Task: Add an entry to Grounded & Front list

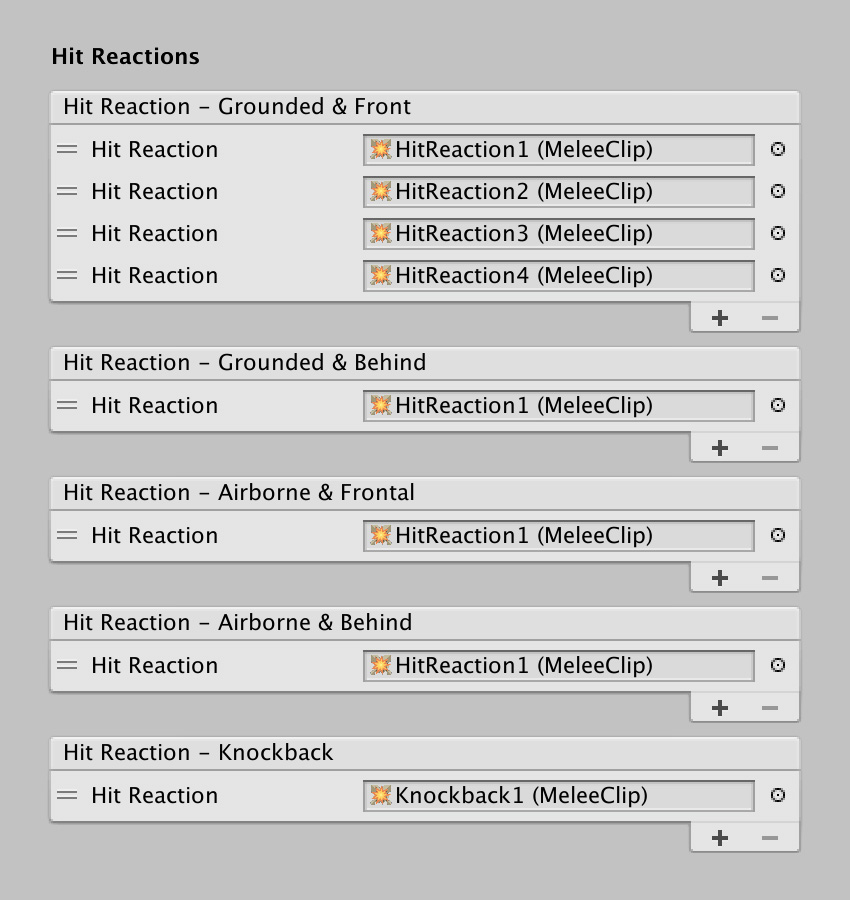Action: click(x=720, y=318)
